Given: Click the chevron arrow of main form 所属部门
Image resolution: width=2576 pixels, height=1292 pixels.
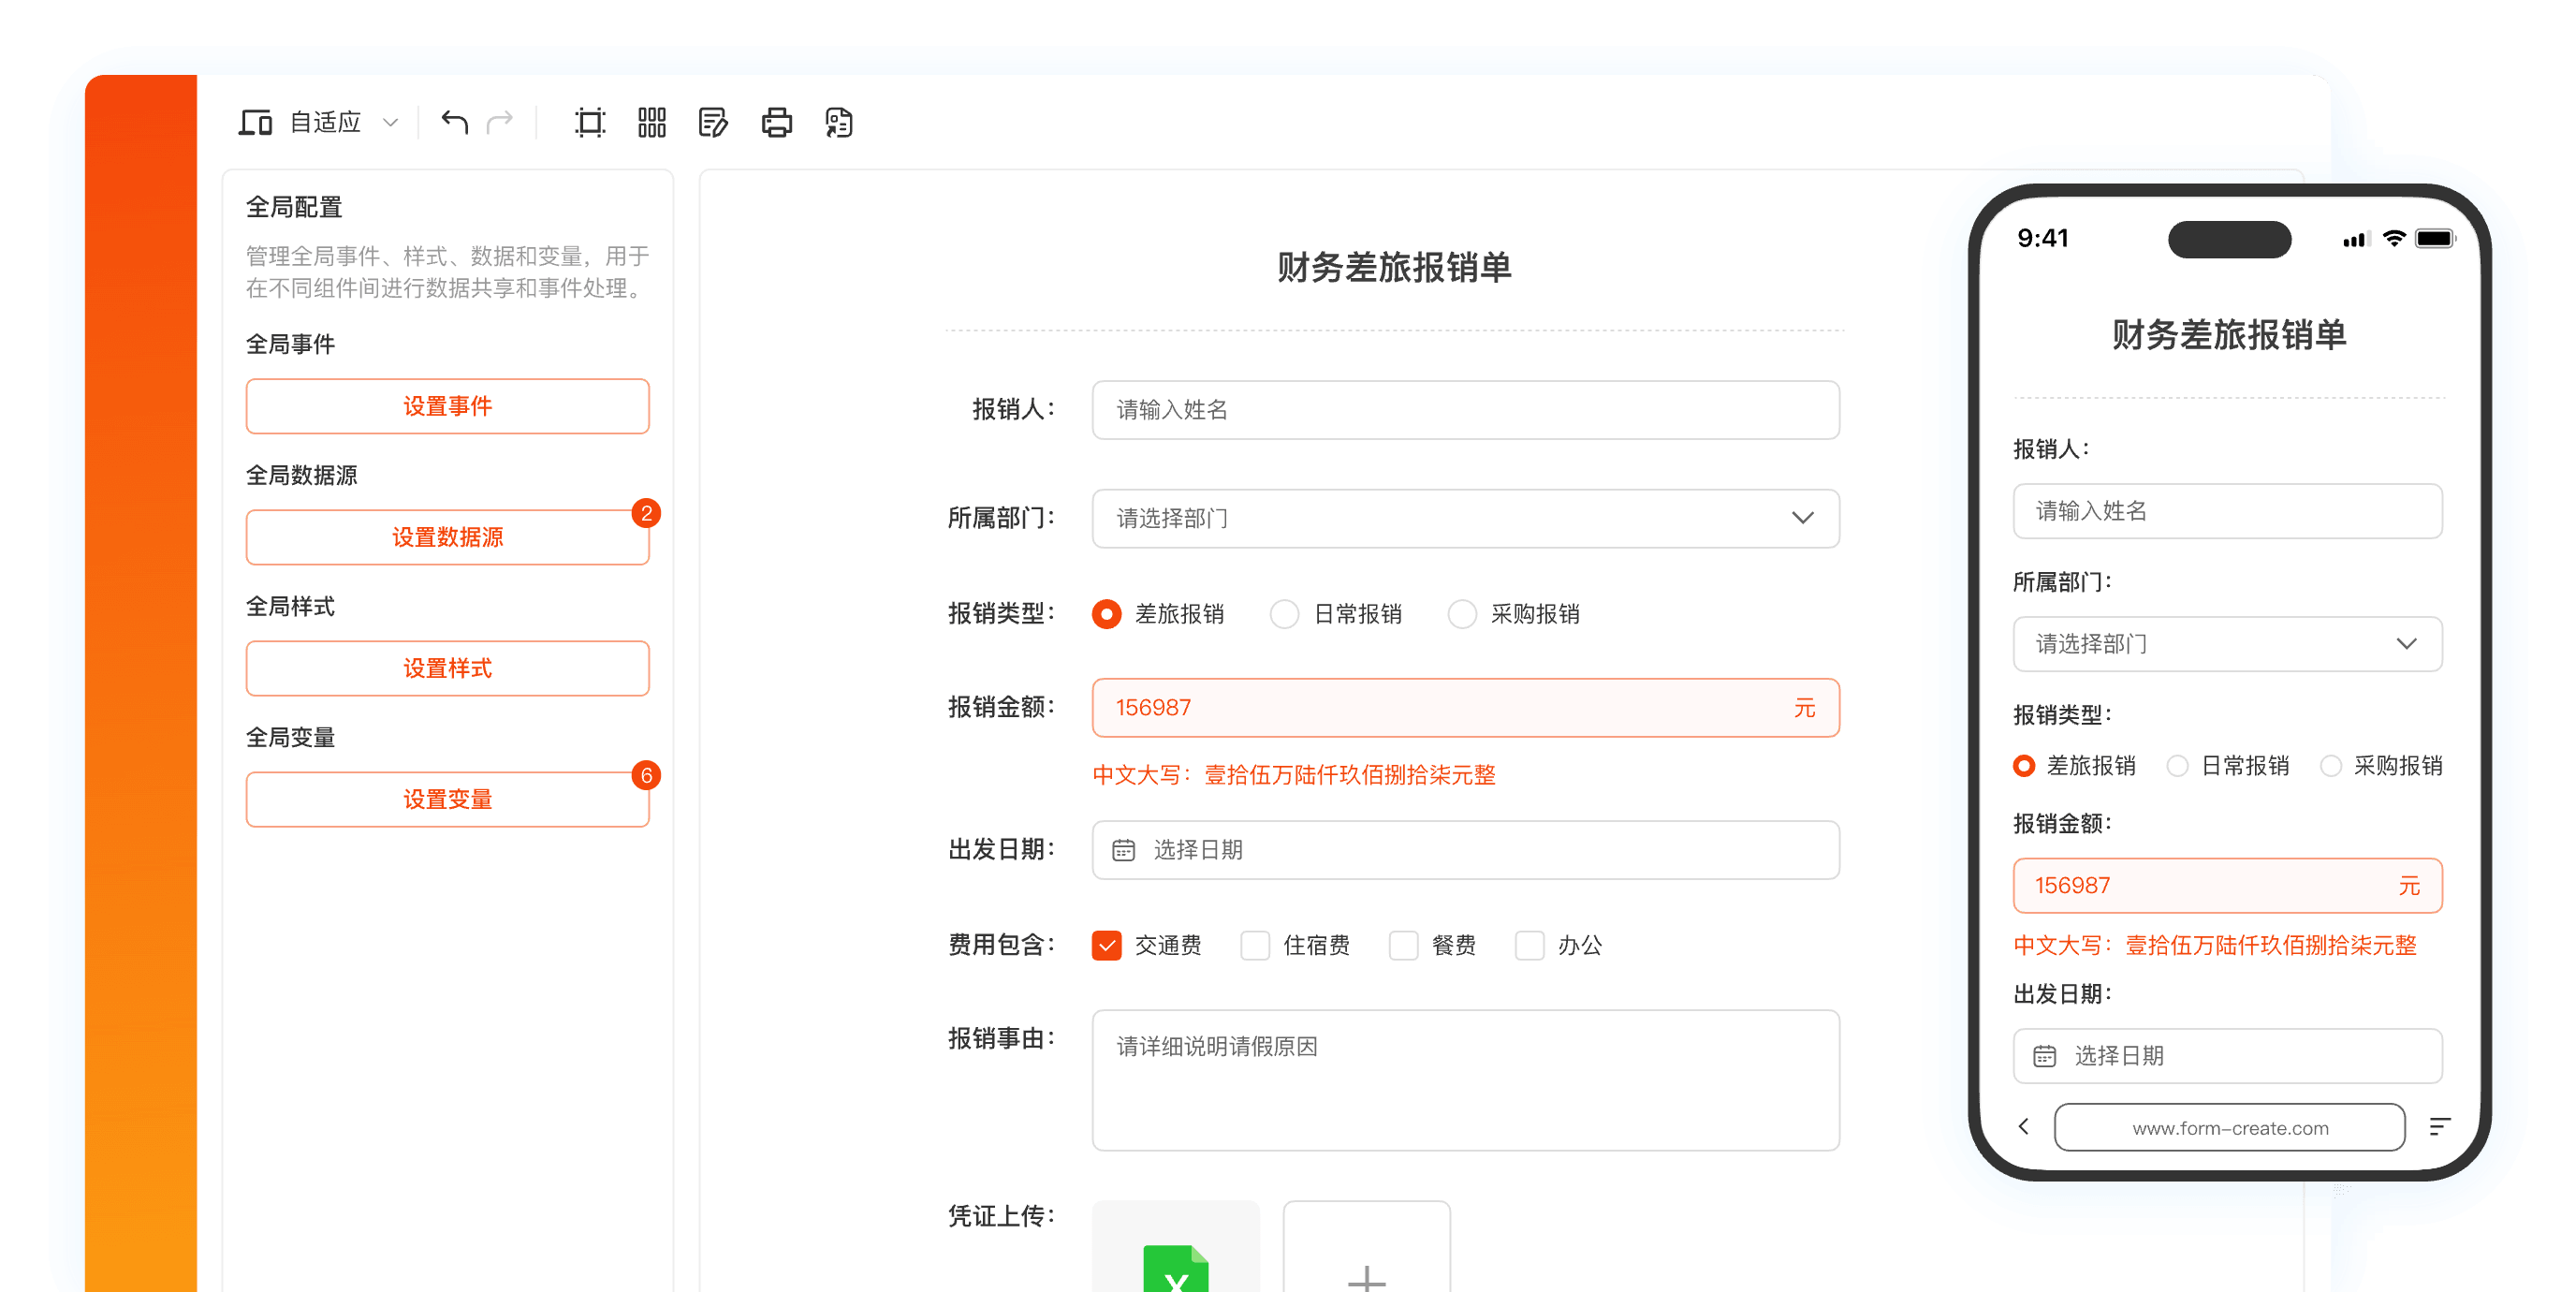Looking at the screenshot, I should 1802,518.
